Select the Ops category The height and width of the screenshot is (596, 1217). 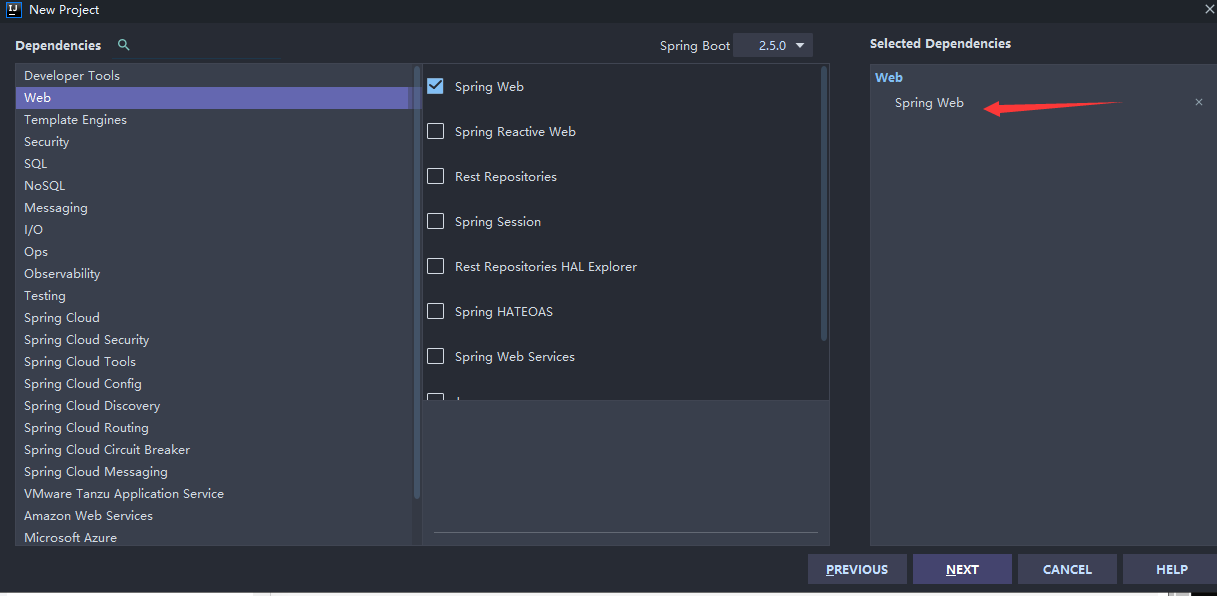[212, 252]
